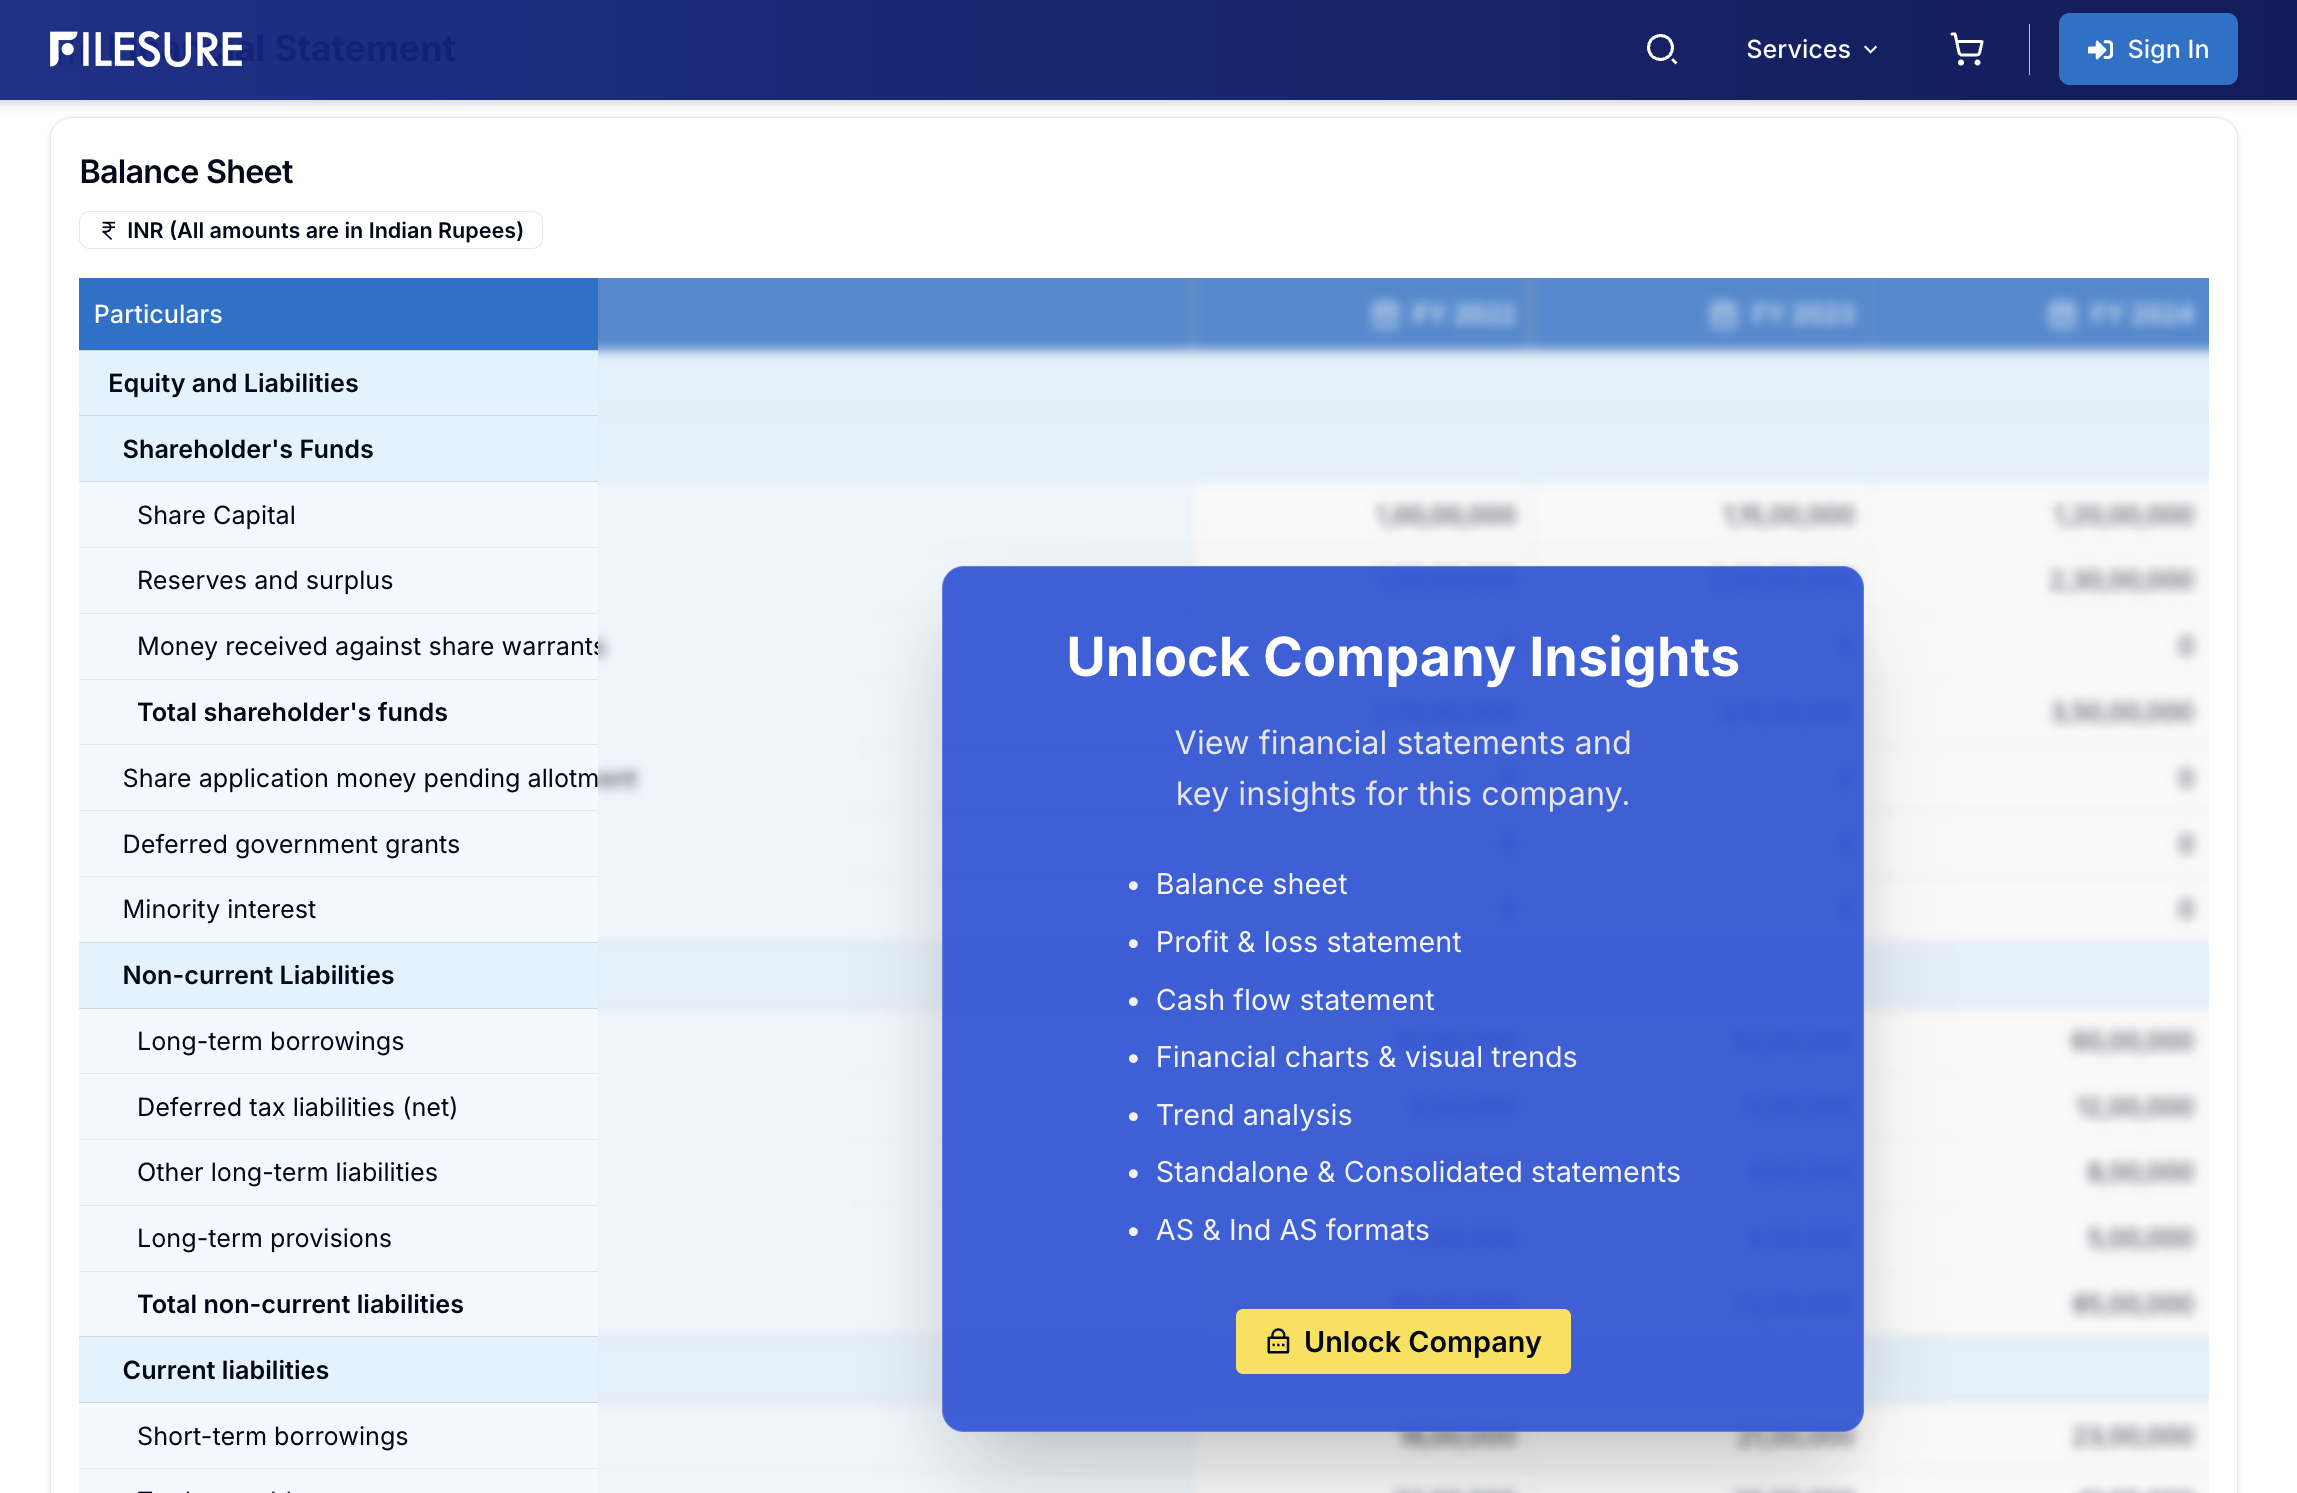Click the Current liabilities section row
2297x1493 pixels.
click(x=225, y=1370)
